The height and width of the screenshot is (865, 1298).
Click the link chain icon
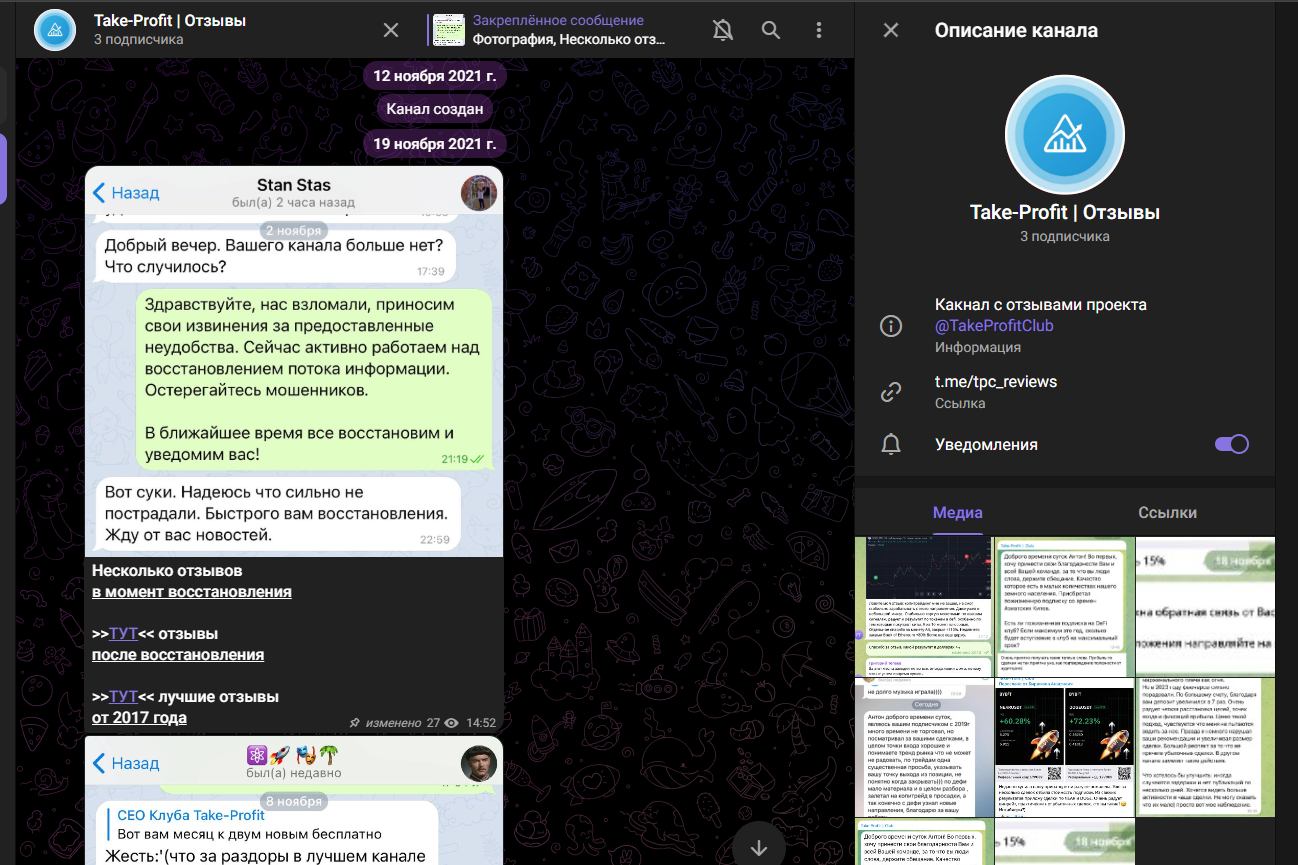pyautogui.click(x=890, y=392)
